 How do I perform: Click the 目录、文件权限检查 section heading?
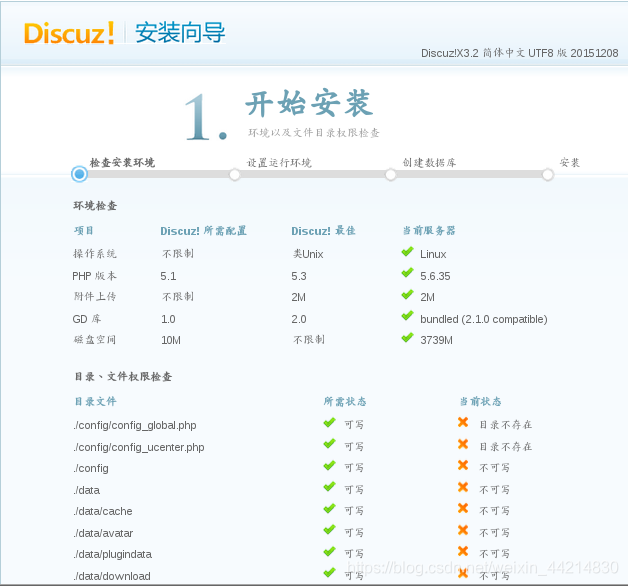pos(123,377)
